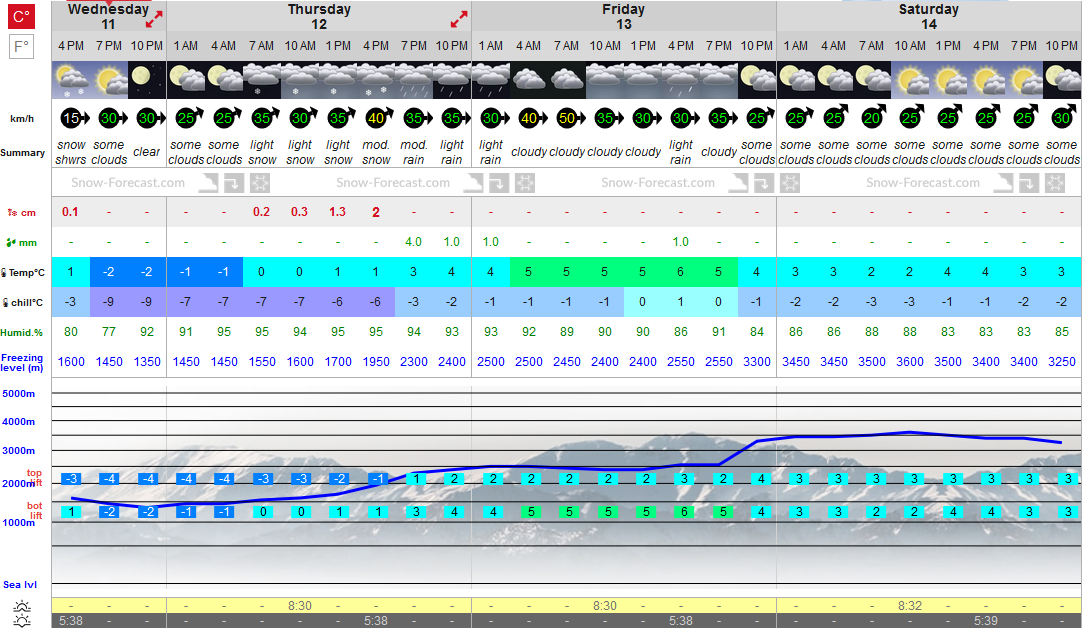Screen dimensions: 1088x634
Task: Click the Saturday 14 day header
Action: (928, 17)
